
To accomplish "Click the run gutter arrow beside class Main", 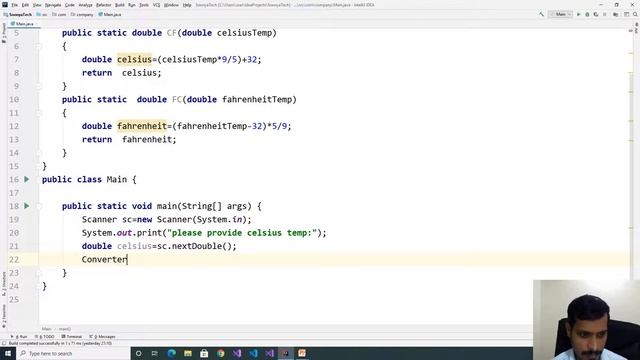I will tap(27, 179).
